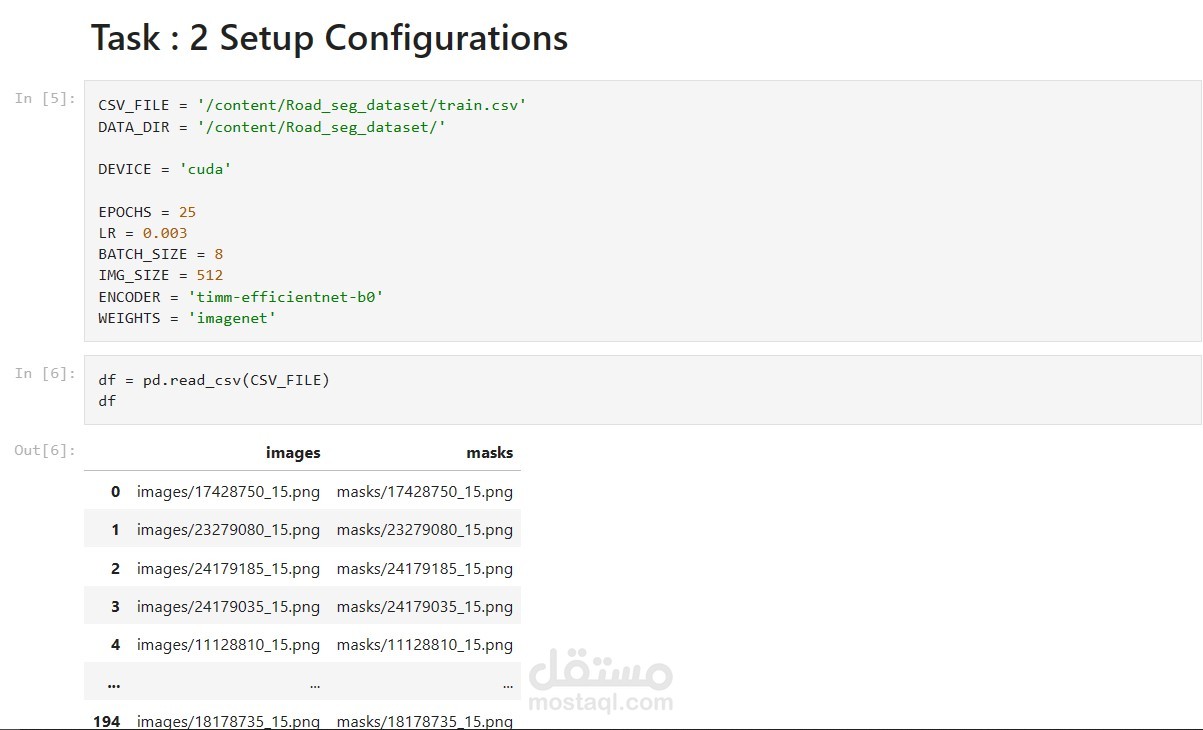The width and height of the screenshot is (1203, 730).
Task: Click the 'Task : 2 Setup Configurations' heading
Action: click(329, 38)
